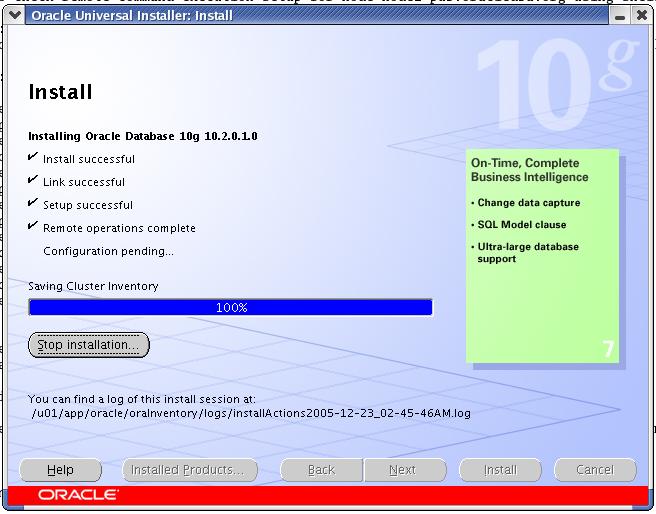
Task: Select the 'Setup successful' status text
Action: (x=88, y=205)
